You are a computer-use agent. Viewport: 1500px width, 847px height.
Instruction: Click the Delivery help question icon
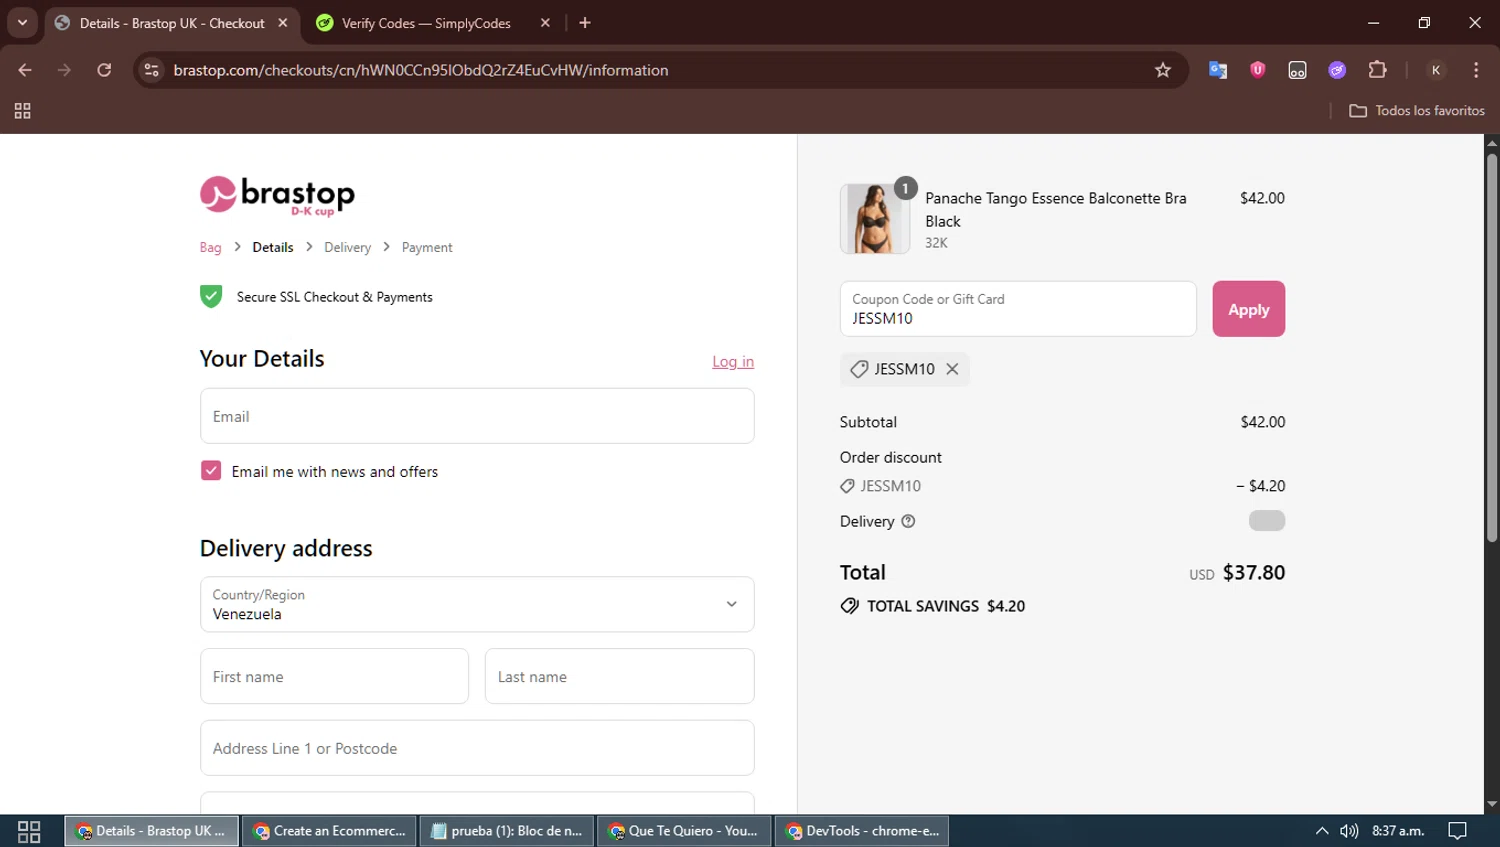[x=908, y=521]
